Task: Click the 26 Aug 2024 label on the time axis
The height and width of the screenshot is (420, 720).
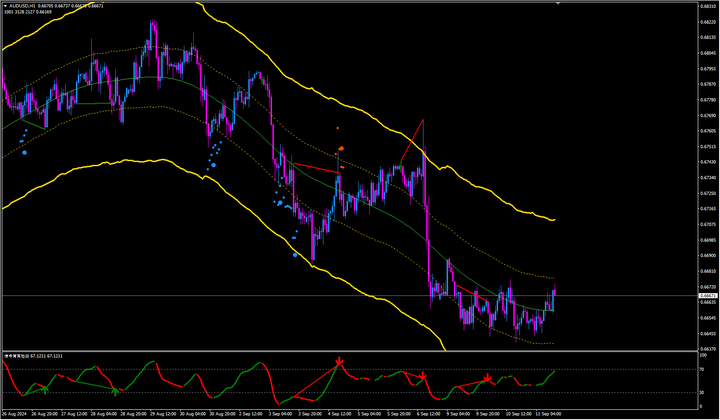Action: tap(13, 412)
